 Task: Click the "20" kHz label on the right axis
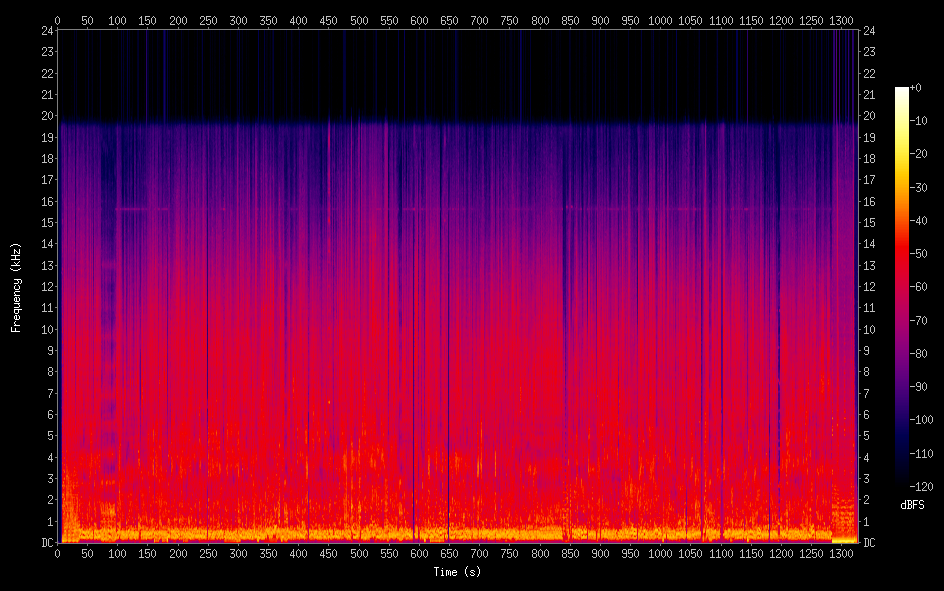click(x=869, y=115)
